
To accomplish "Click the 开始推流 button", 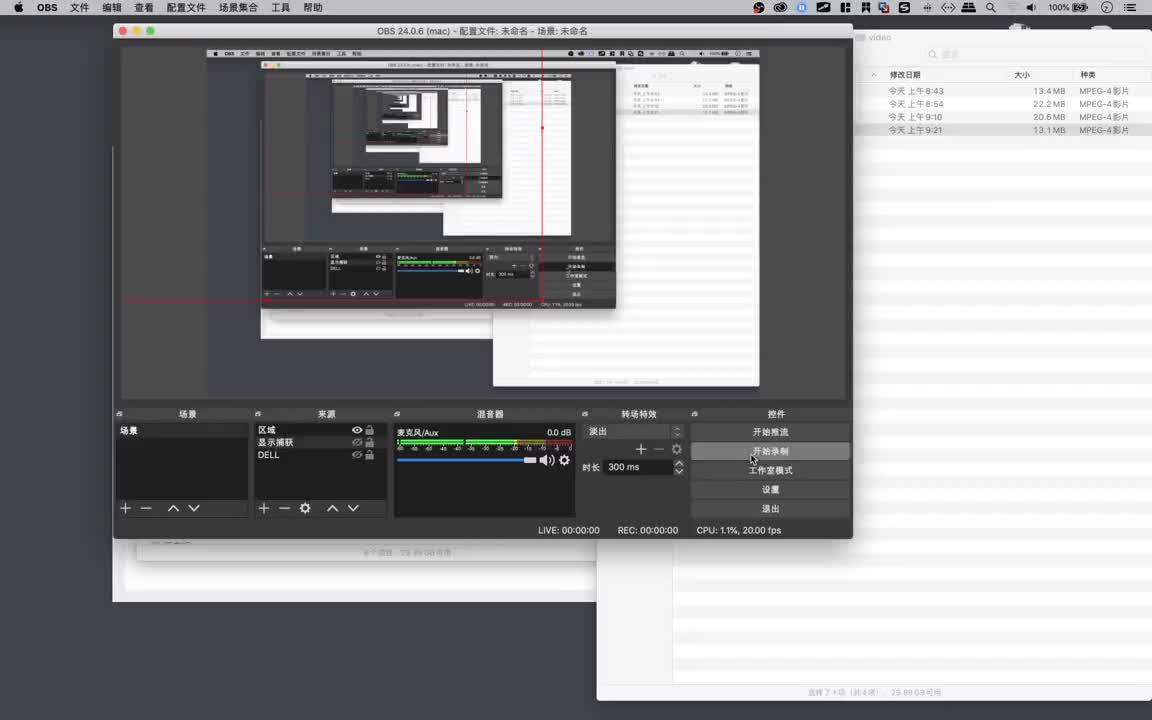I will 770,432.
